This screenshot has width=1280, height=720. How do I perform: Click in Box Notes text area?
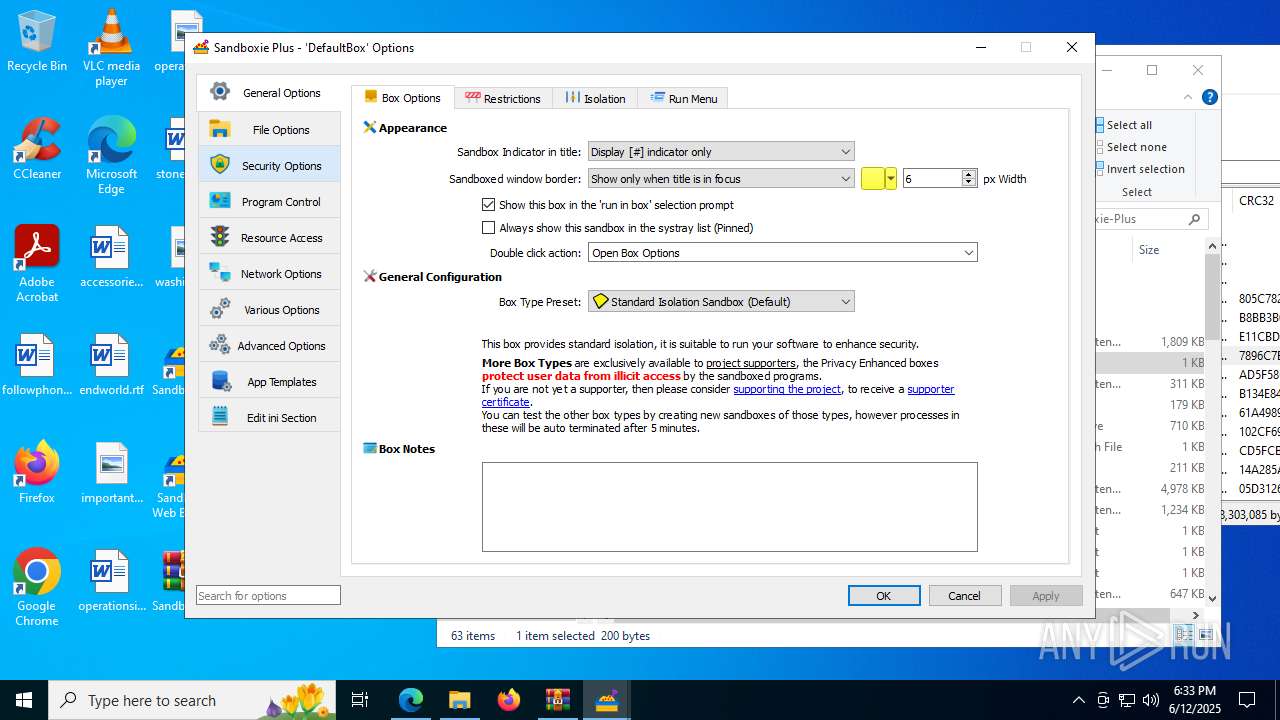729,506
